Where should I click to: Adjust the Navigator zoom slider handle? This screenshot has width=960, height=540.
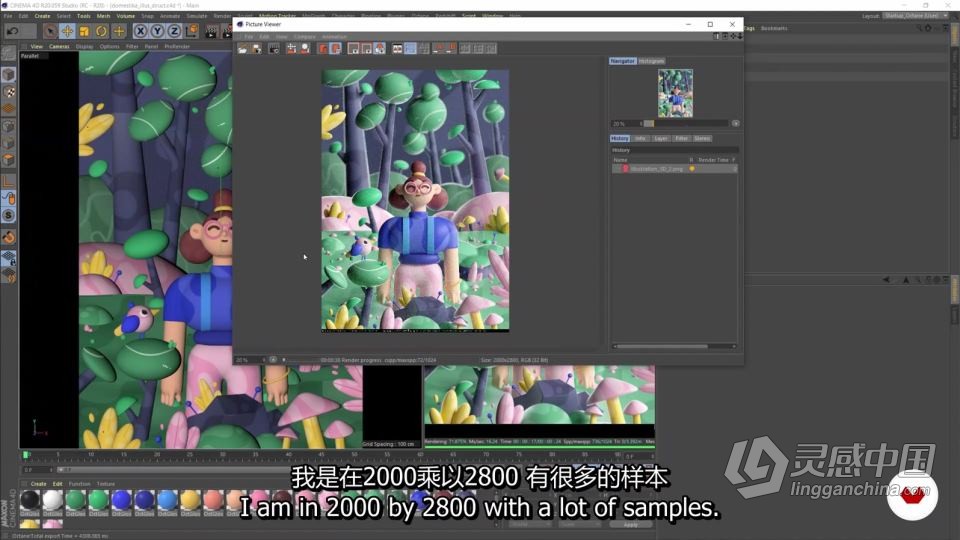[649, 124]
